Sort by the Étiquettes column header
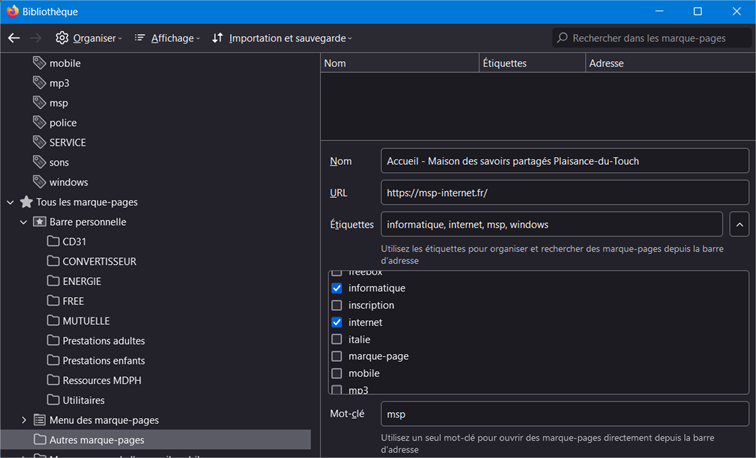756x458 pixels. [532, 63]
